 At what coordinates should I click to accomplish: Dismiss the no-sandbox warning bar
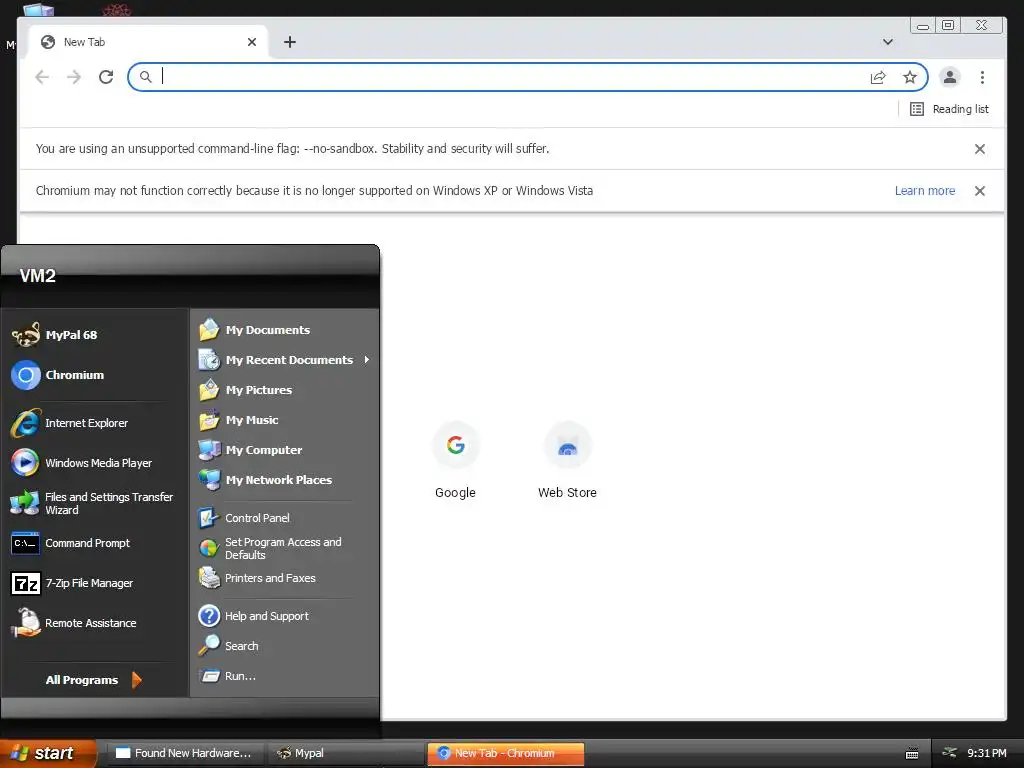point(980,149)
